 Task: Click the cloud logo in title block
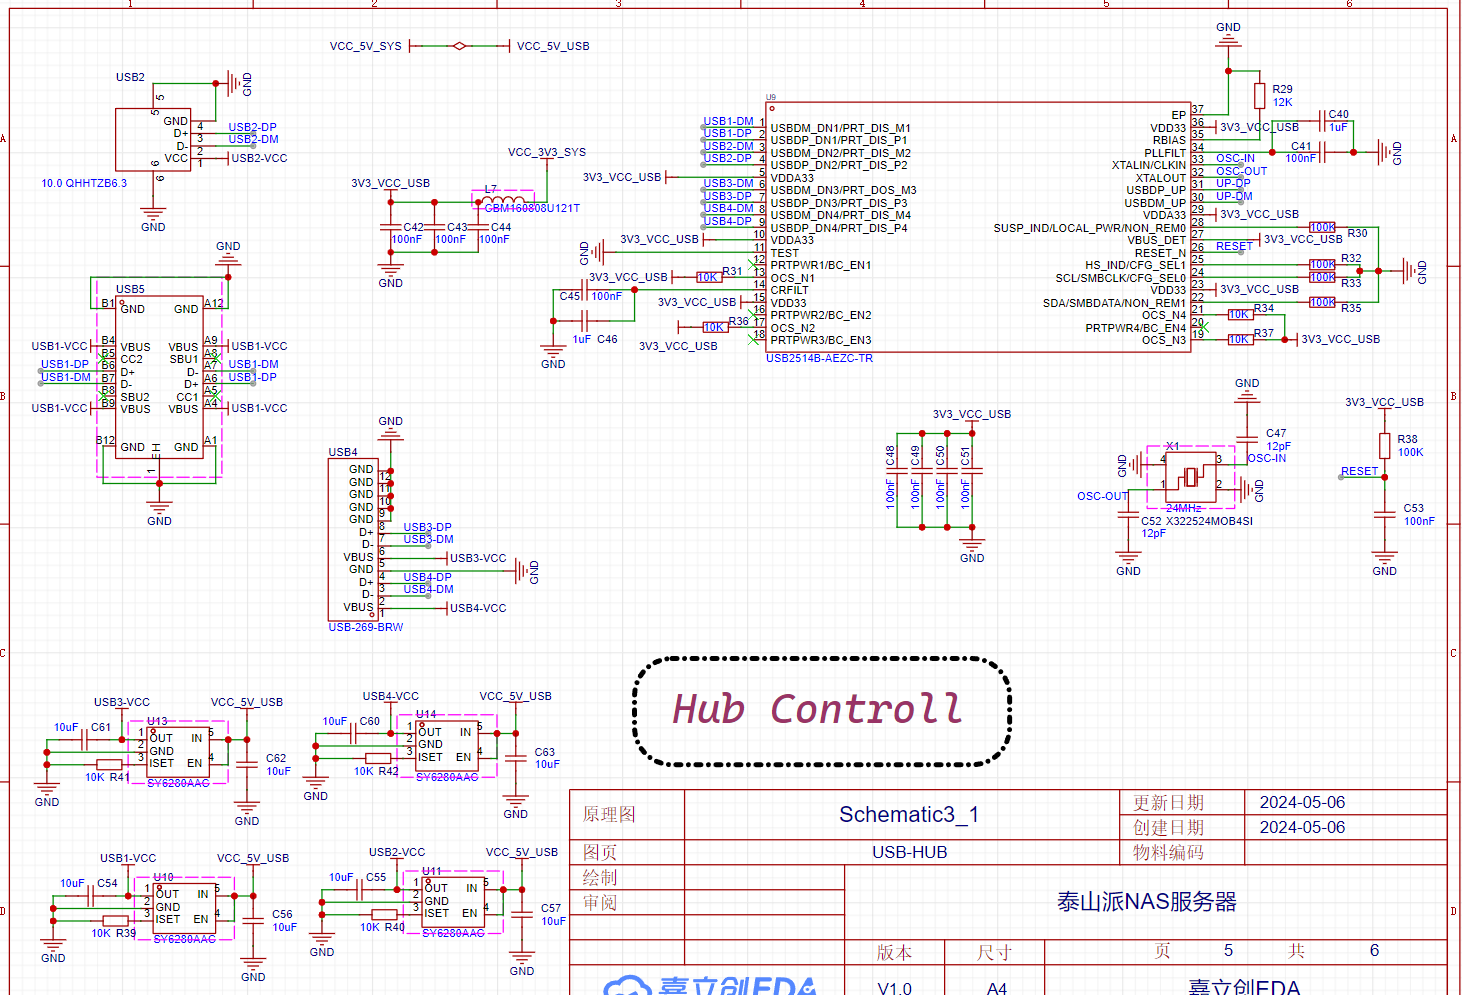628,986
